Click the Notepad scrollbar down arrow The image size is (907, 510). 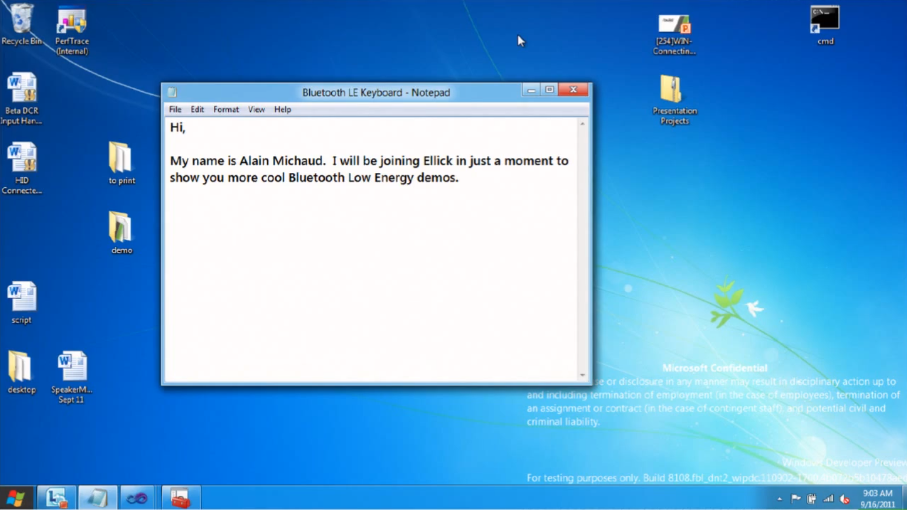click(582, 375)
